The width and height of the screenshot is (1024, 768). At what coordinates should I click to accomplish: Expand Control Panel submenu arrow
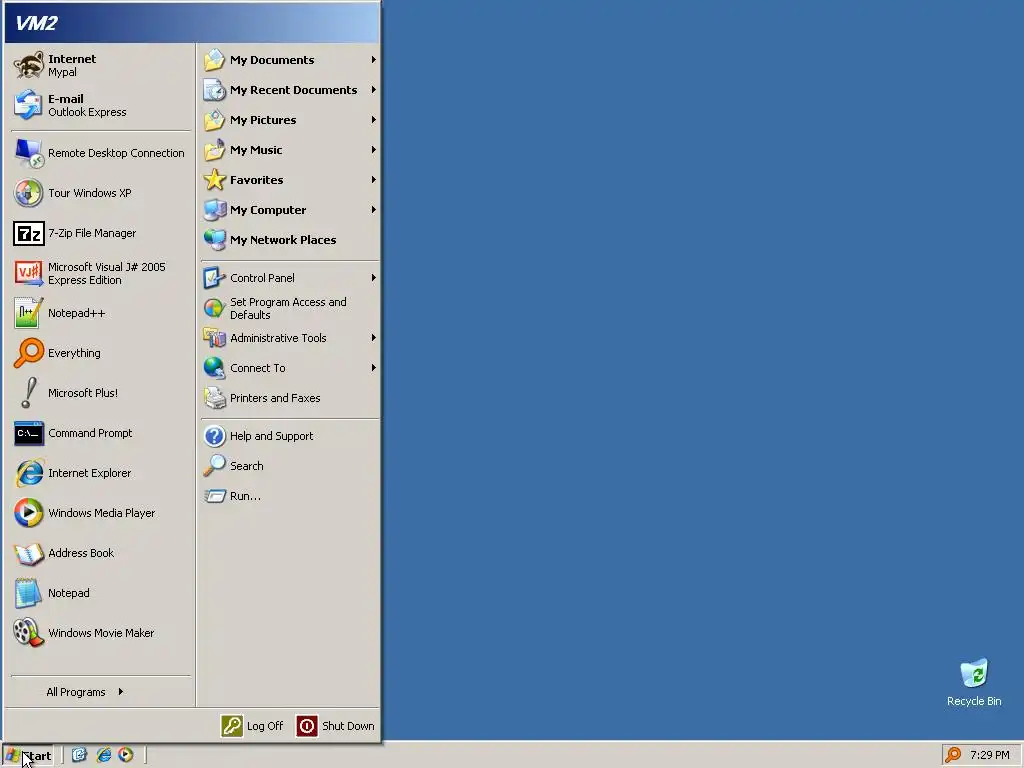click(x=374, y=278)
